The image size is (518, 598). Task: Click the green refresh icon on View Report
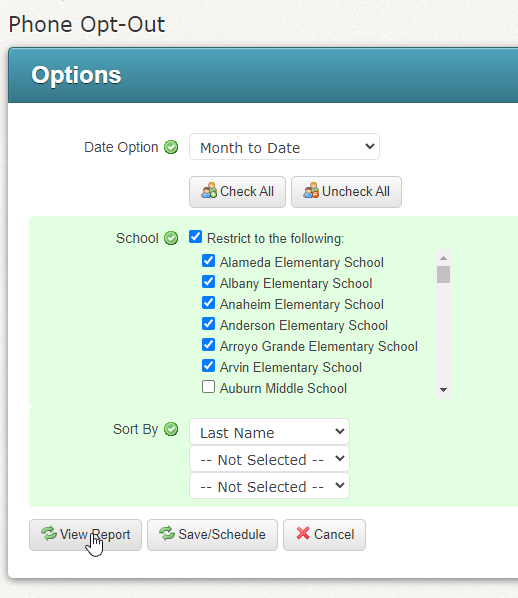pyautogui.click(x=49, y=534)
